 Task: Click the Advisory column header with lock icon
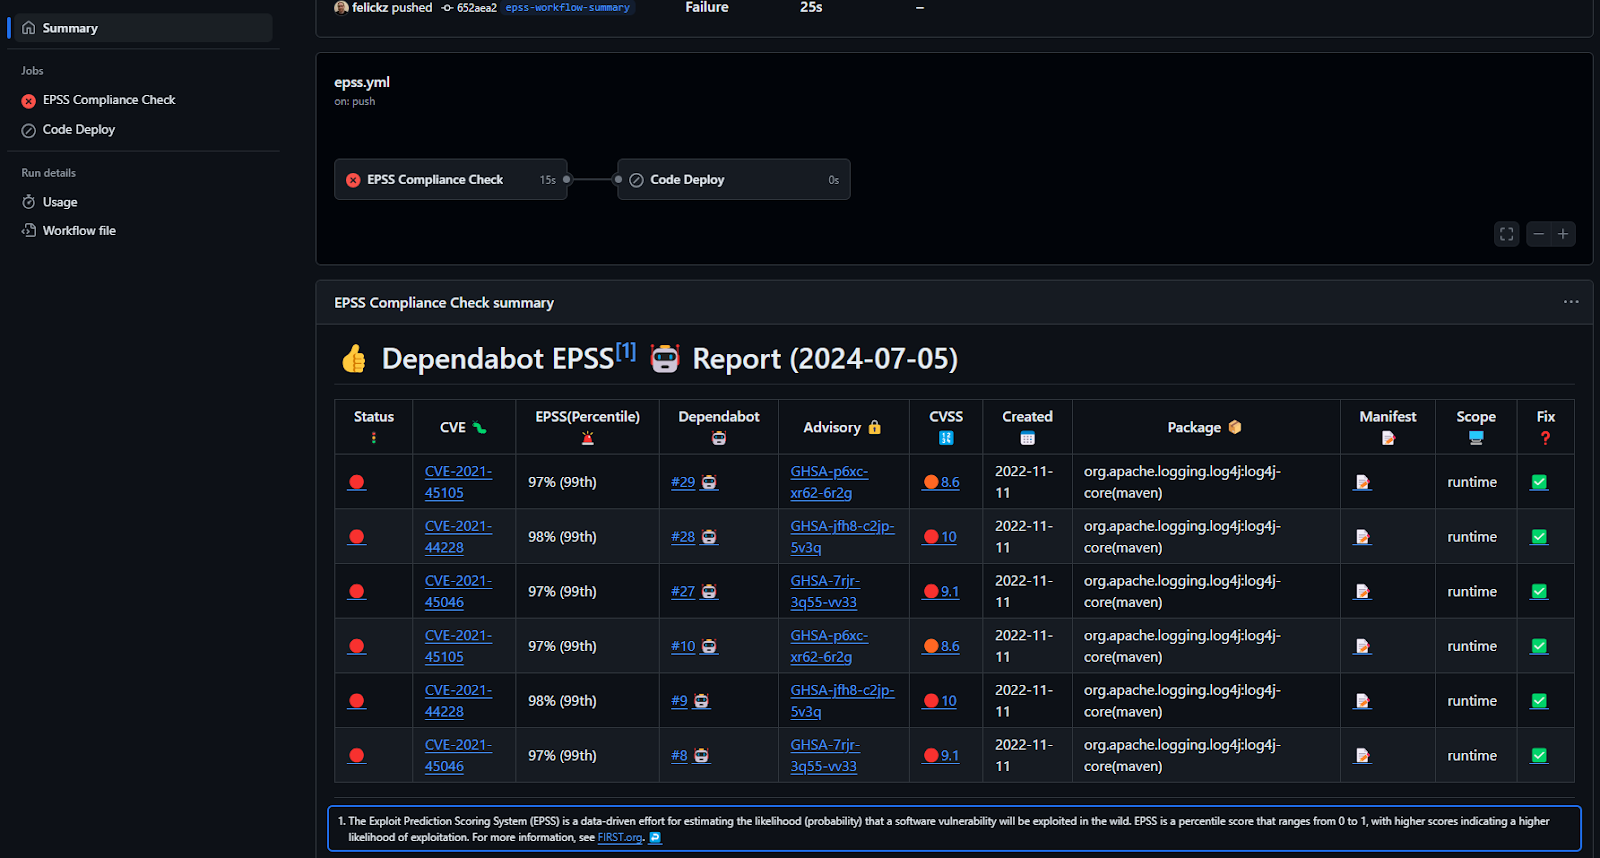click(842, 427)
